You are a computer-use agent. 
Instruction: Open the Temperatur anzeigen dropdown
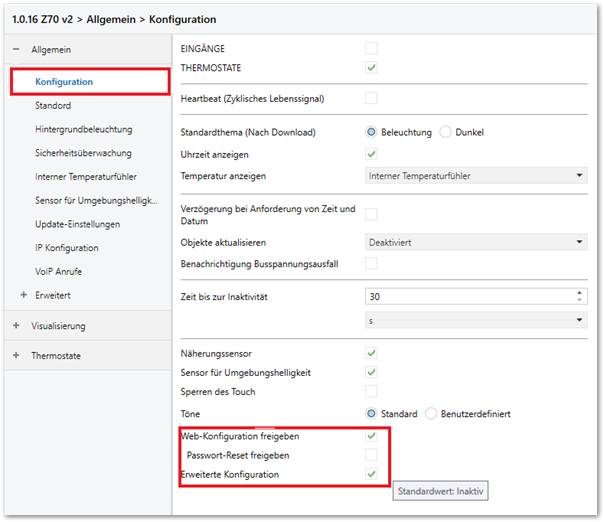pos(476,176)
